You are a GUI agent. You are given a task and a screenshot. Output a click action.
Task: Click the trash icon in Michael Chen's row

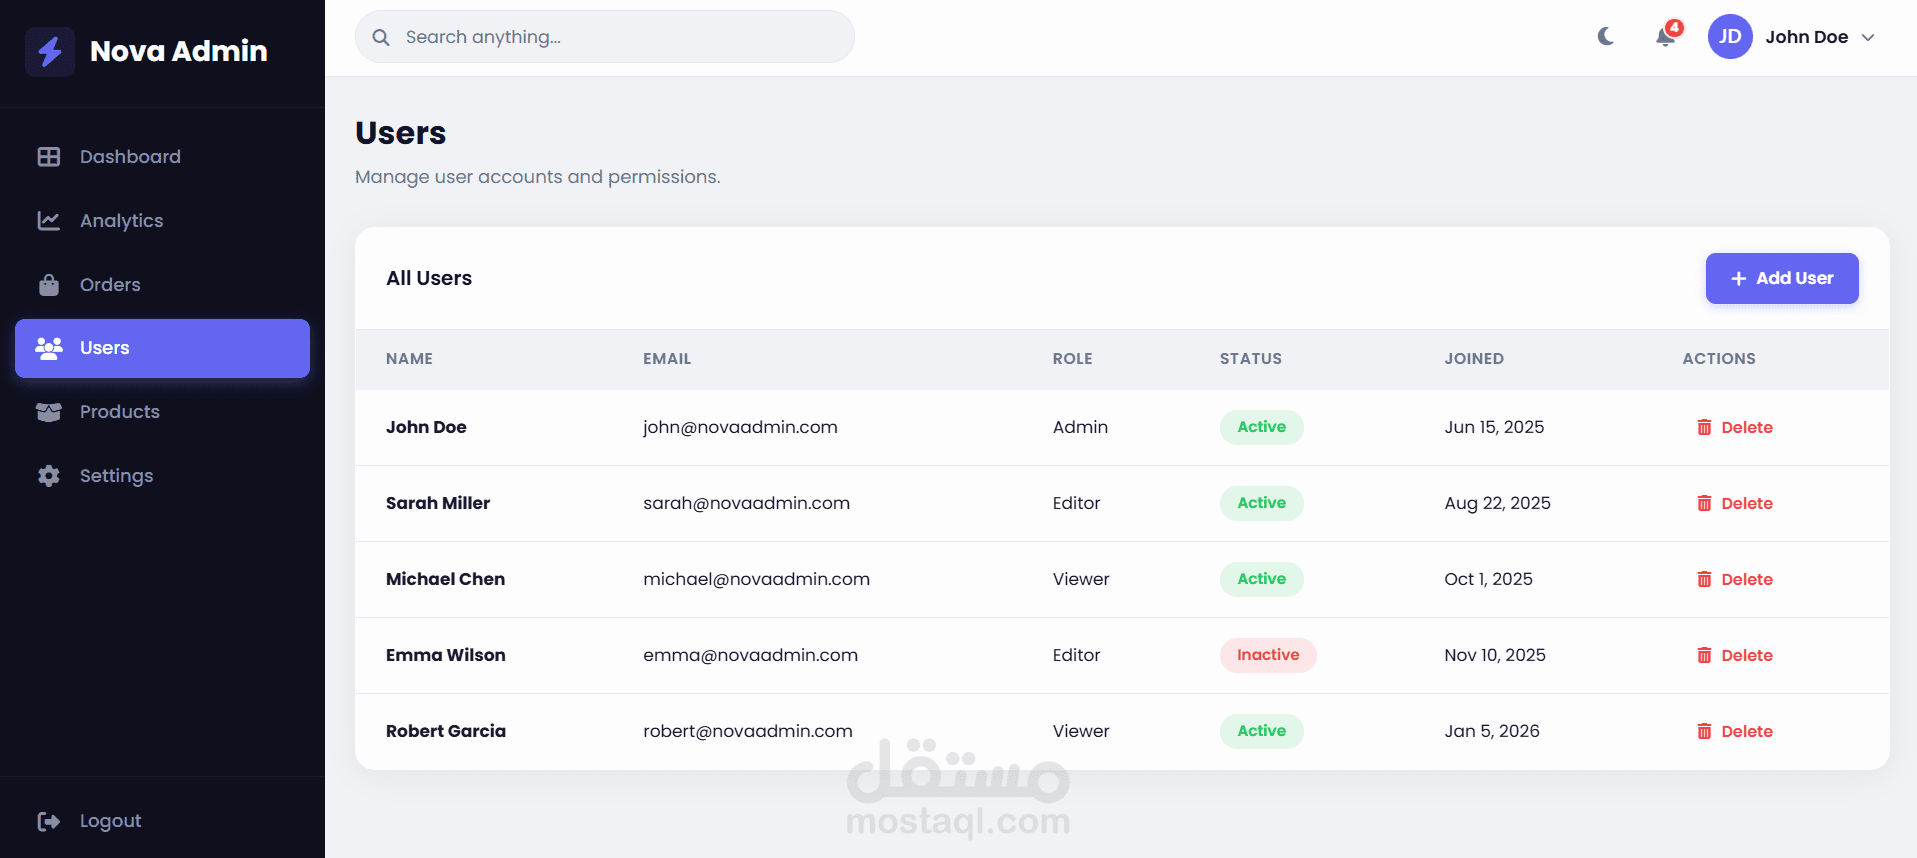1704,579
